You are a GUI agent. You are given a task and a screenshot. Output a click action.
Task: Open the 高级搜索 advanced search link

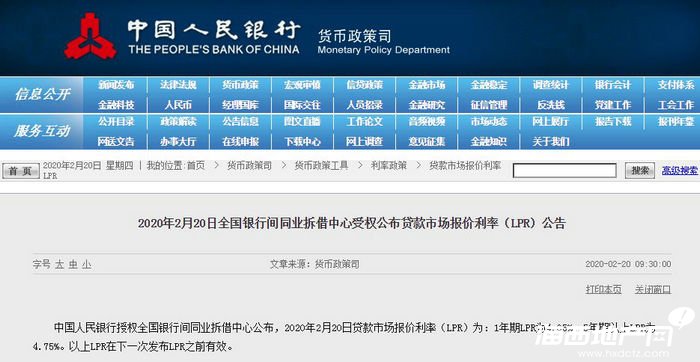680,170
